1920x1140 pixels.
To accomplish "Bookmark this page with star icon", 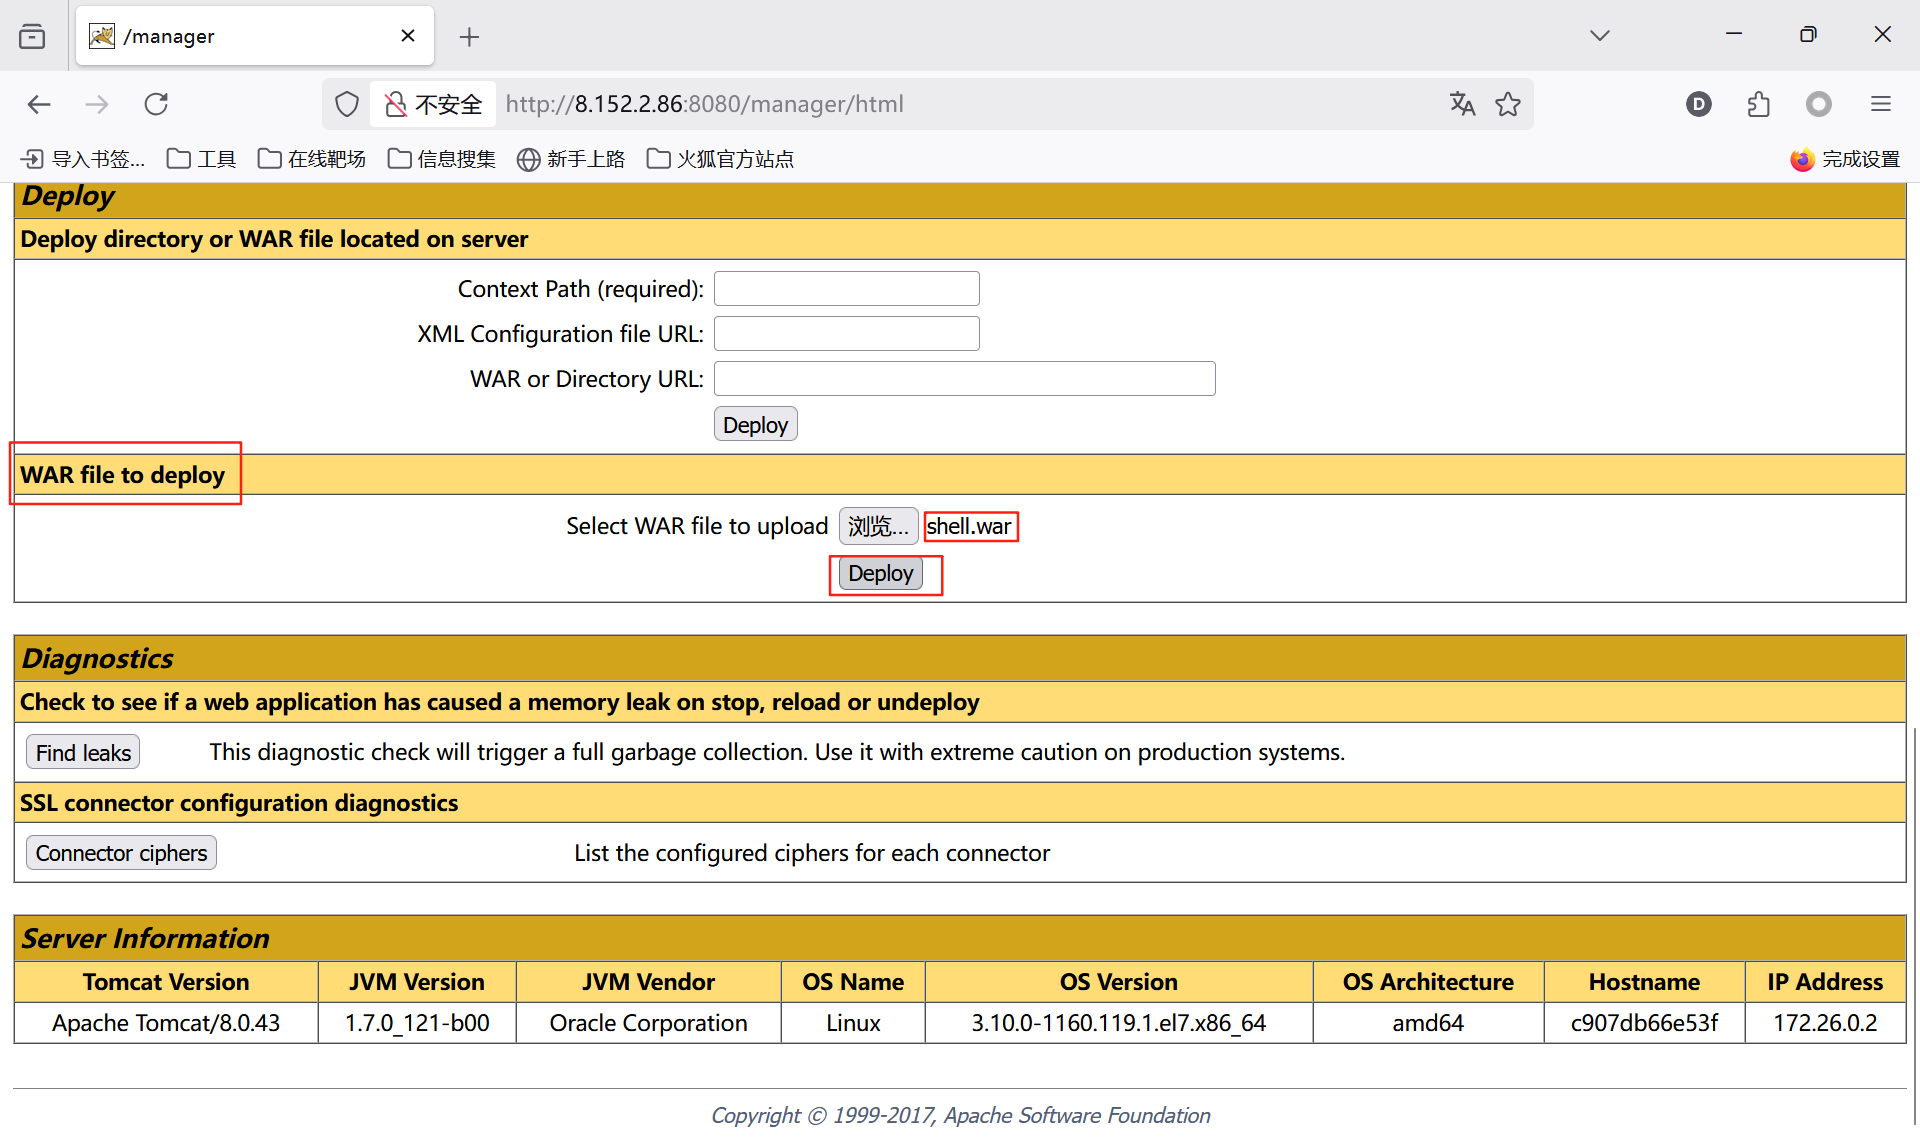I will coord(1508,104).
